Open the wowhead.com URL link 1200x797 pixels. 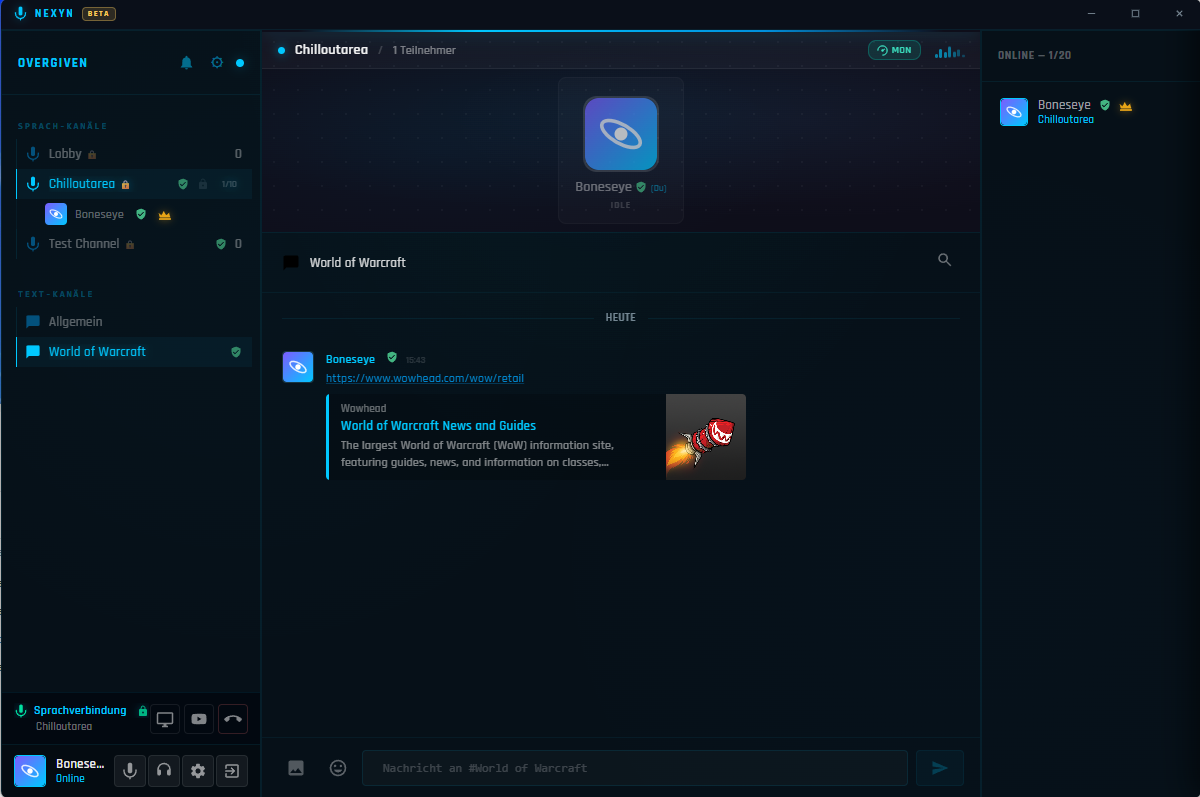(x=425, y=378)
